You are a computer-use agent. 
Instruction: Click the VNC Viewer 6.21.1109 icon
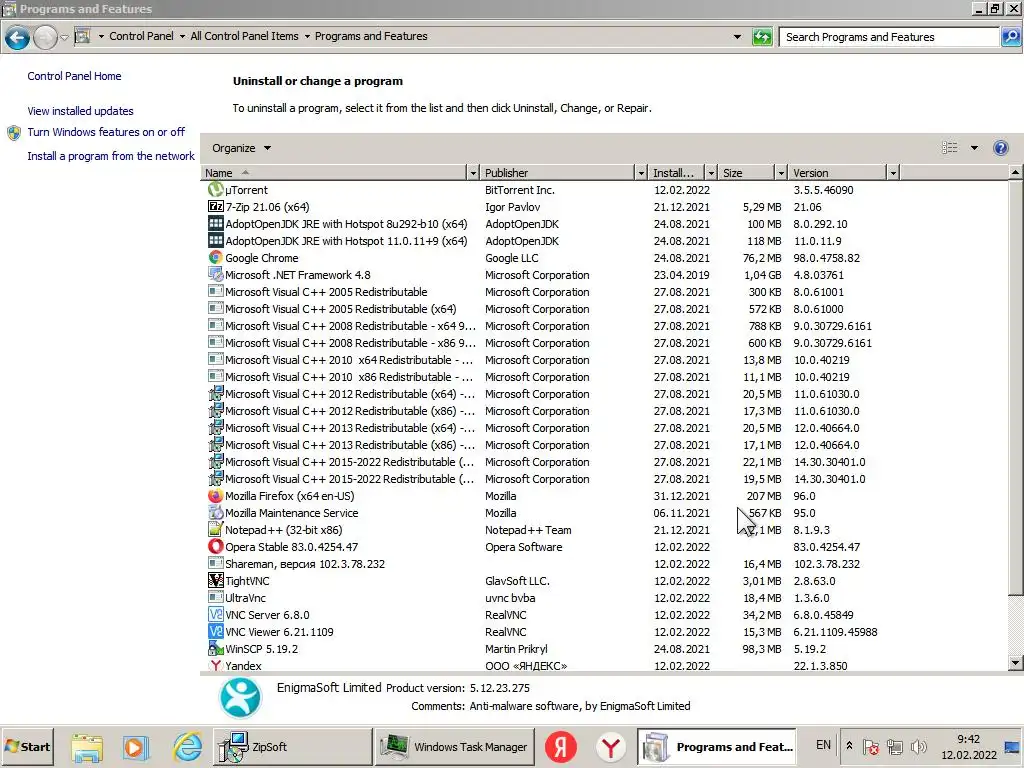pyautogui.click(x=216, y=631)
